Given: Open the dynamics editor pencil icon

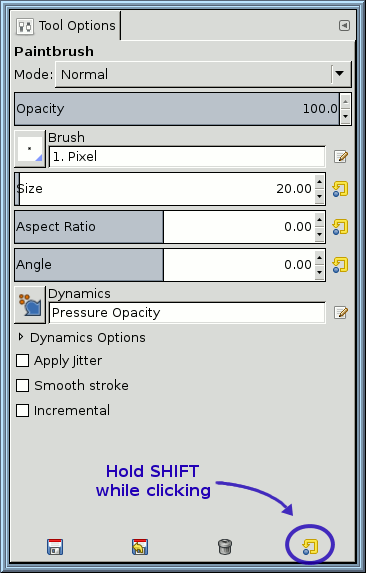Looking at the screenshot, I should 341,313.
